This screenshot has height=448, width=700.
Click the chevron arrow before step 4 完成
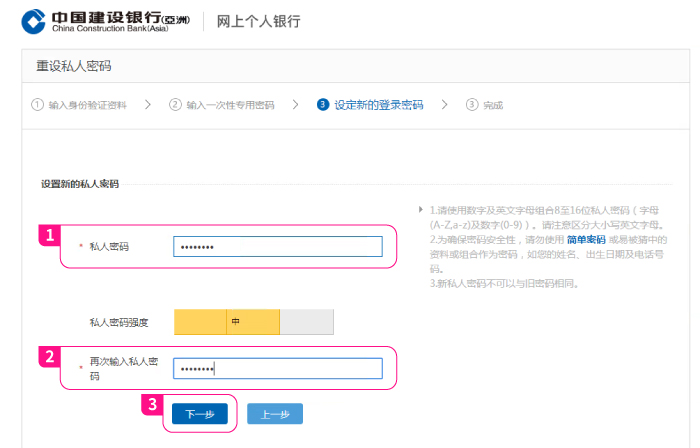(x=443, y=104)
